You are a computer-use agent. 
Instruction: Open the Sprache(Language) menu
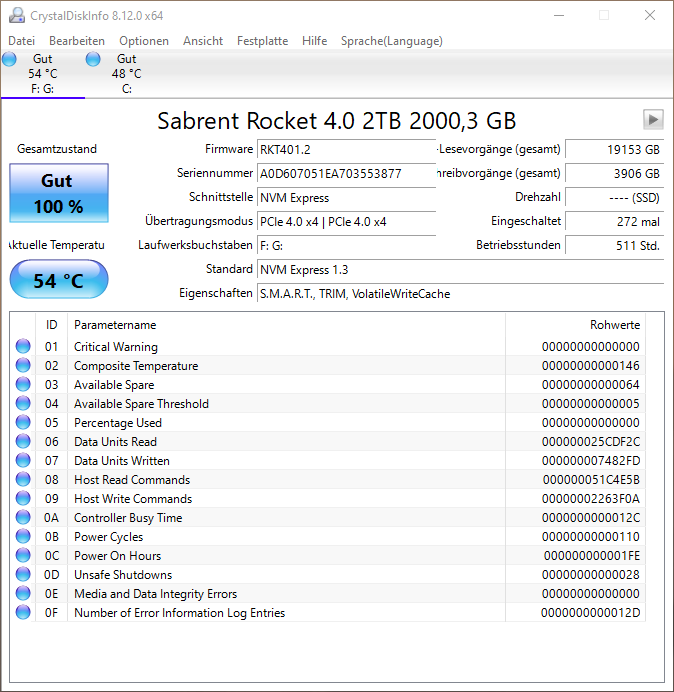coord(392,41)
